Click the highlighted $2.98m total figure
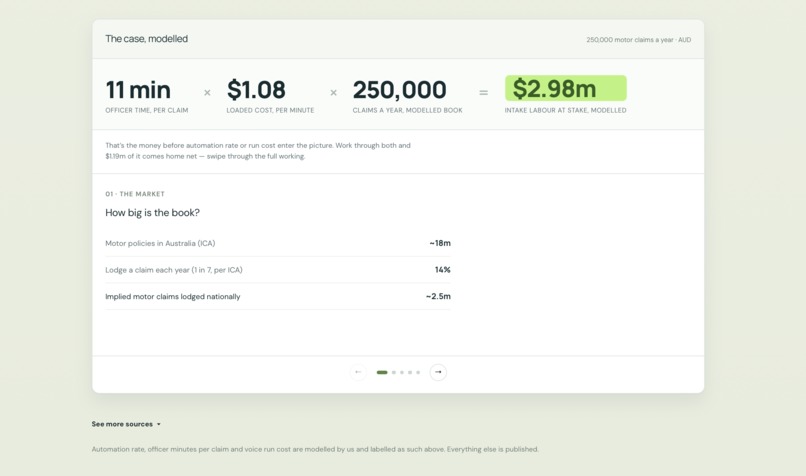 coord(565,88)
